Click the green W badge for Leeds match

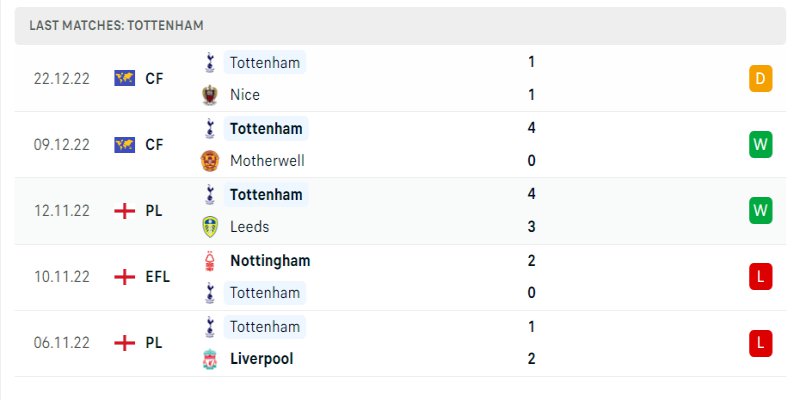760,210
